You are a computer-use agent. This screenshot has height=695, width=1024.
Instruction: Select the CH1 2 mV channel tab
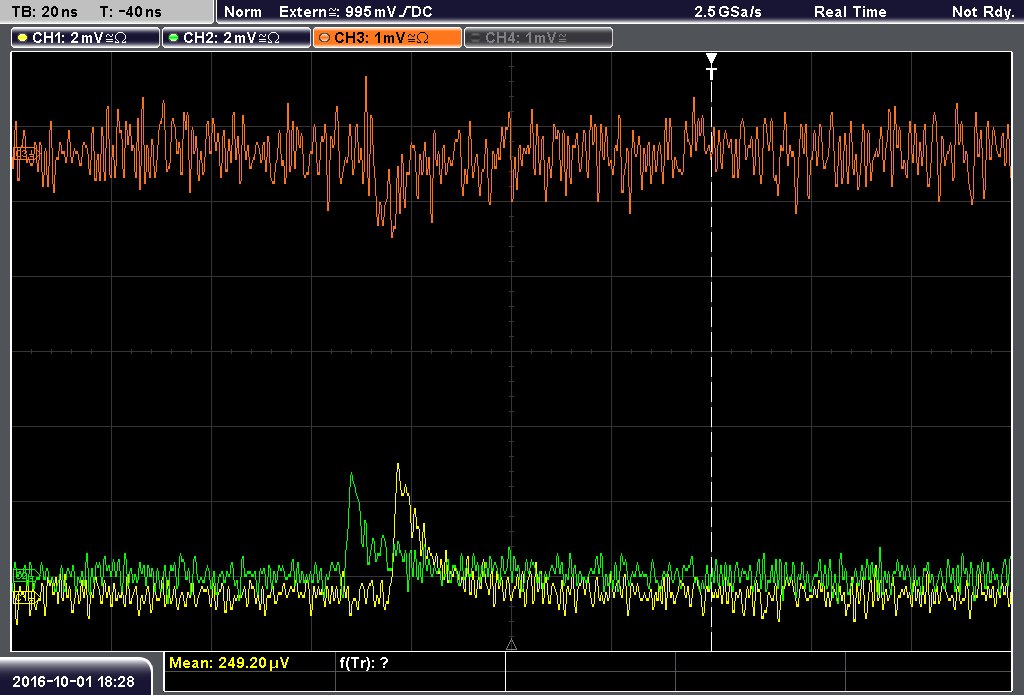pos(86,38)
